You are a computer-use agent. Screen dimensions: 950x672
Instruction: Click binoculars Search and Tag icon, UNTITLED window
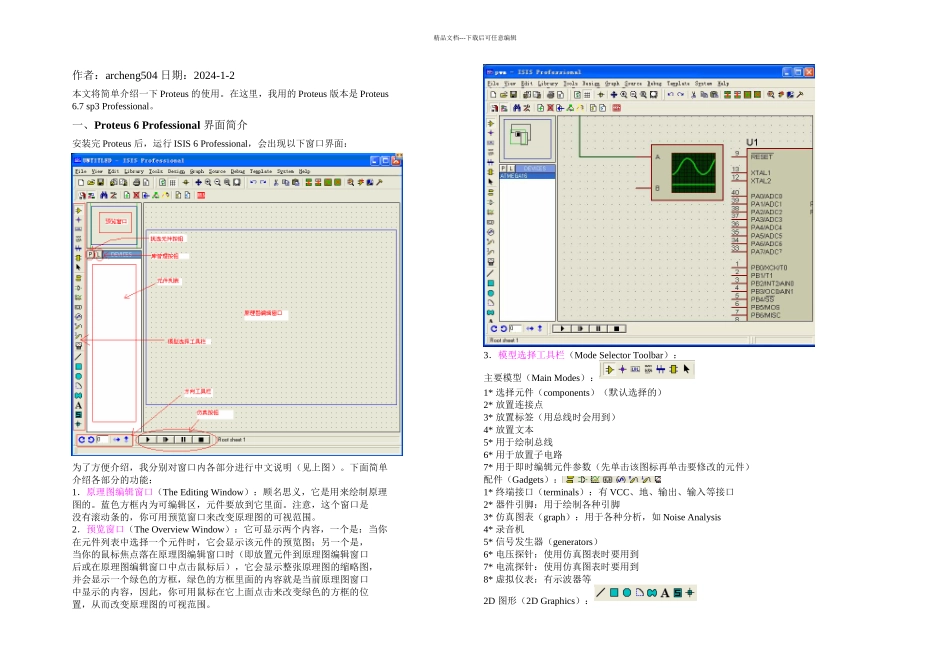tap(104, 195)
